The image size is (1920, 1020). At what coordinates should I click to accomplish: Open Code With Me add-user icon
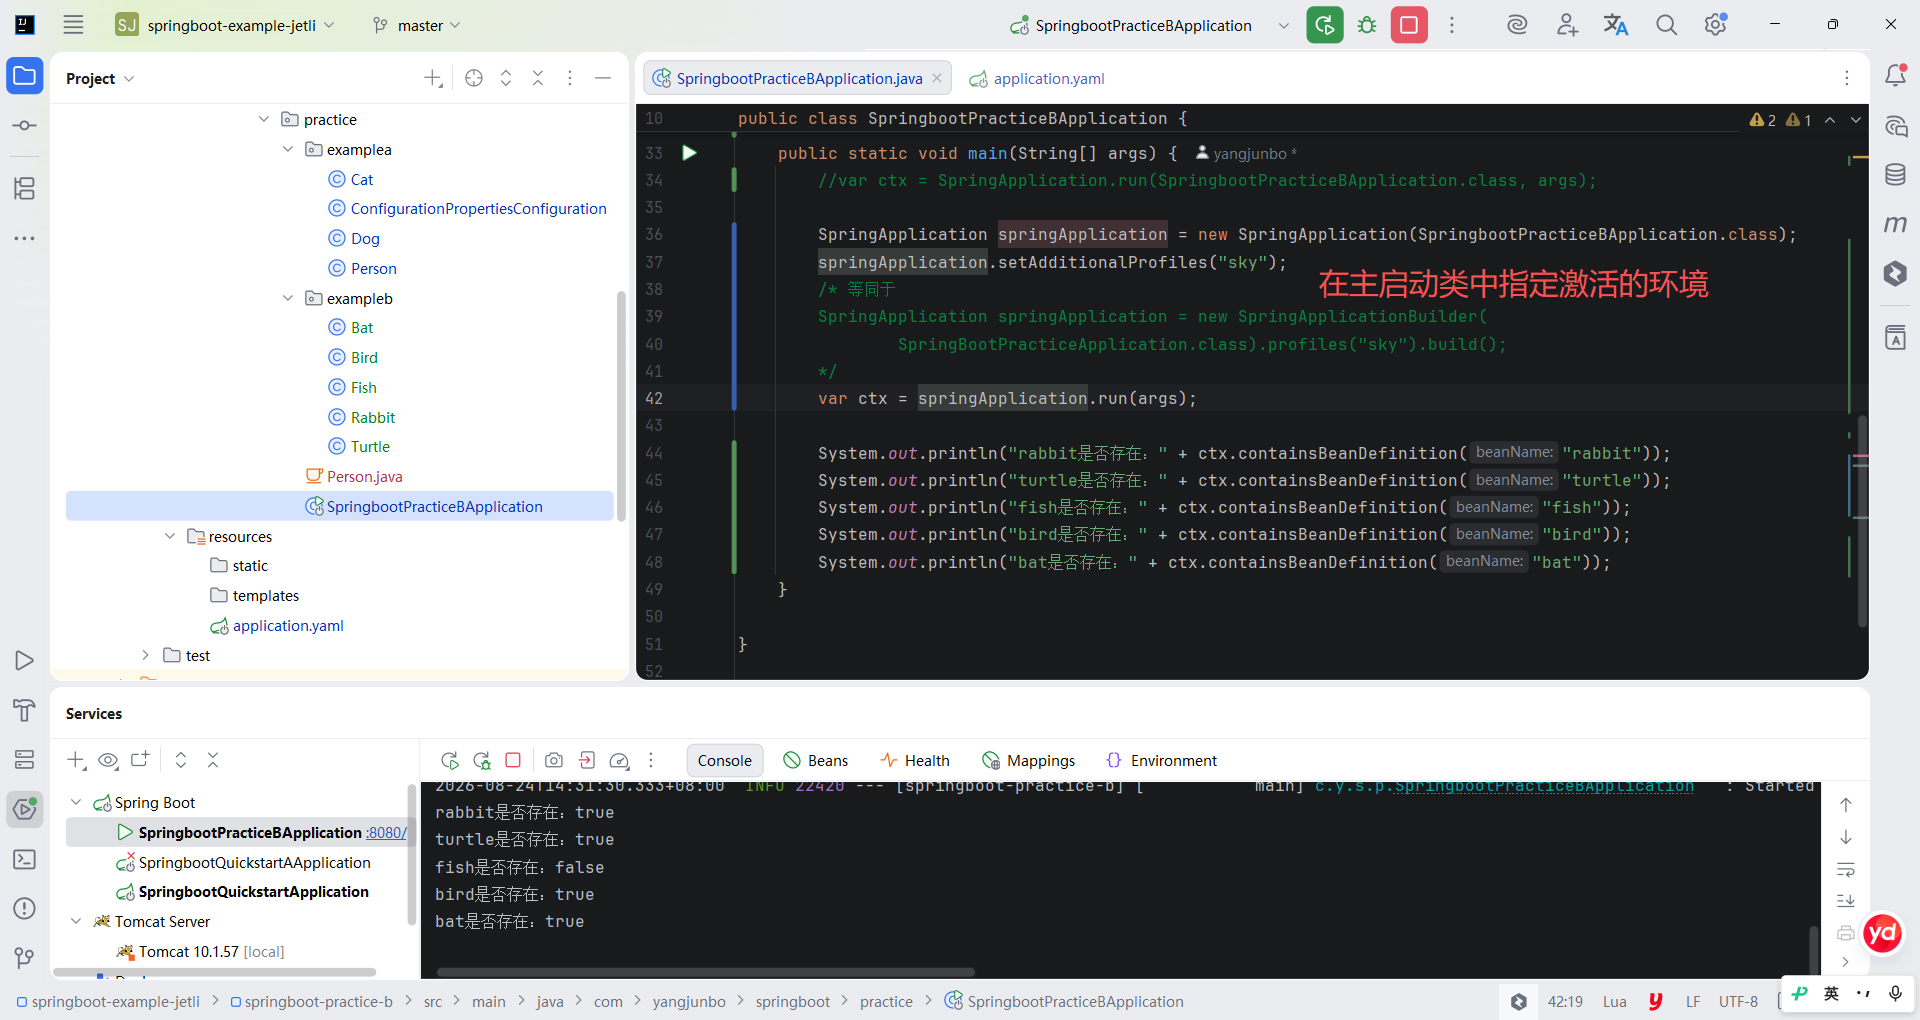1567,25
